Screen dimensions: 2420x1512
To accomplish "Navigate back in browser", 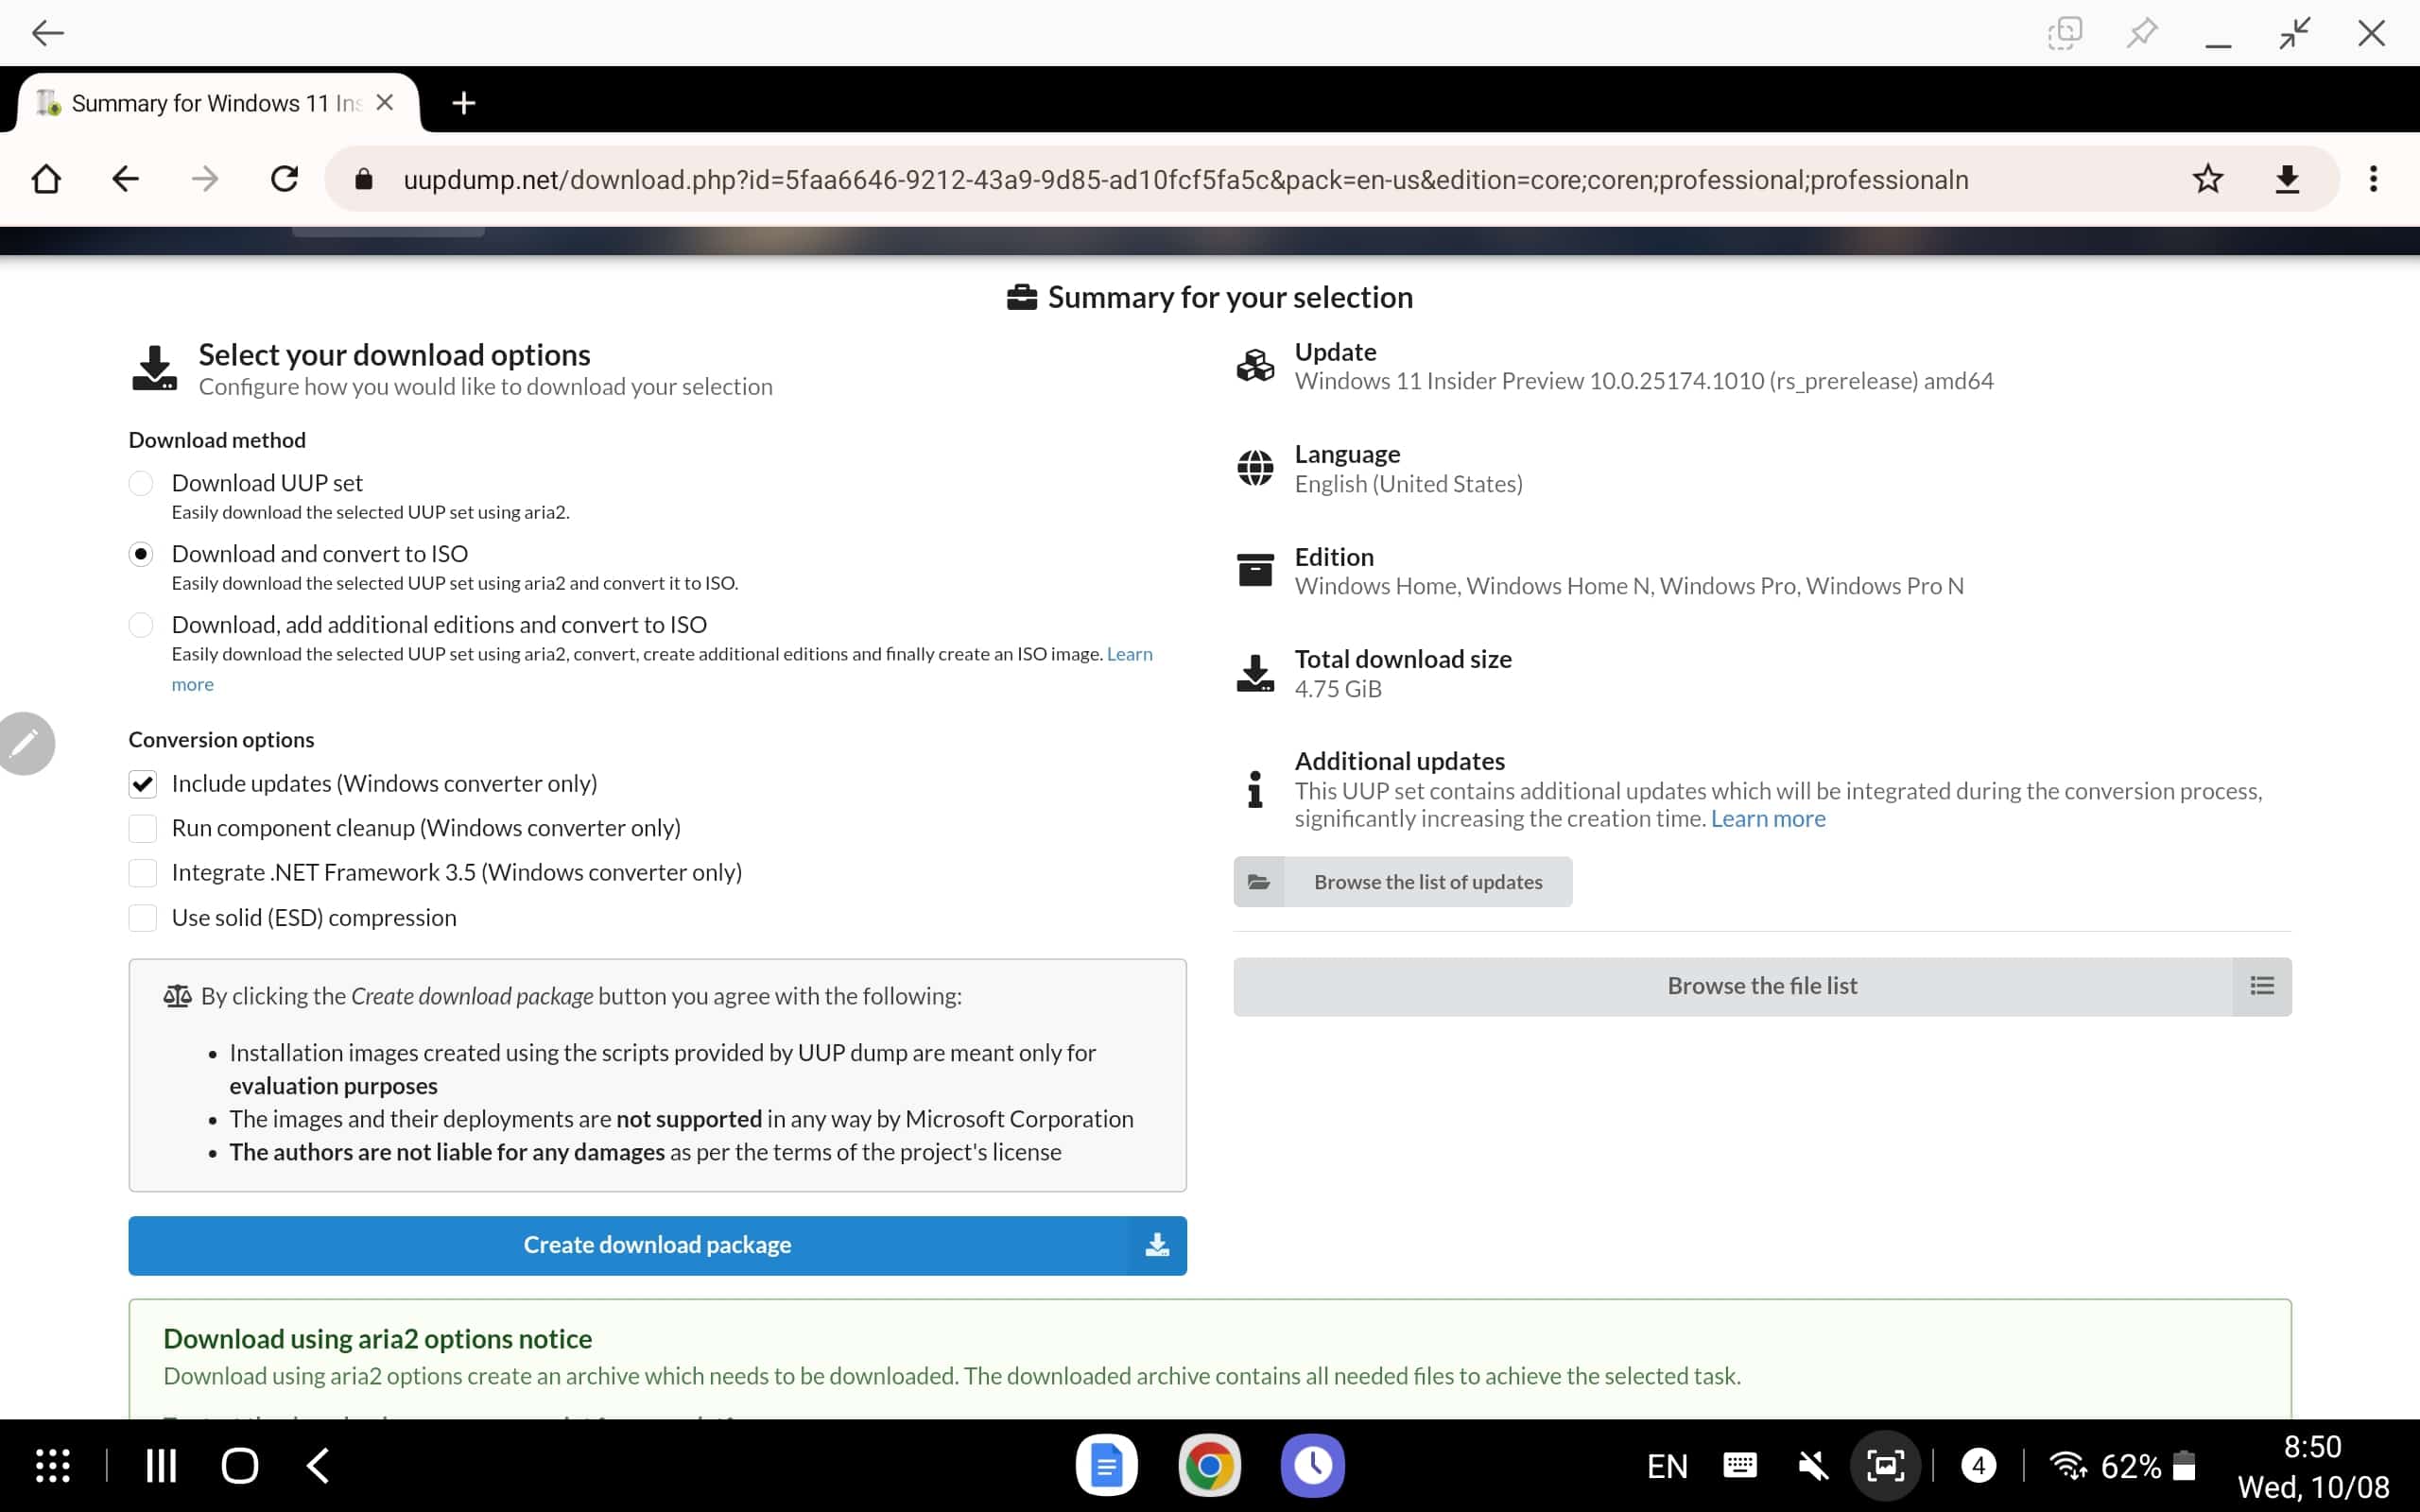I will point(126,179).
